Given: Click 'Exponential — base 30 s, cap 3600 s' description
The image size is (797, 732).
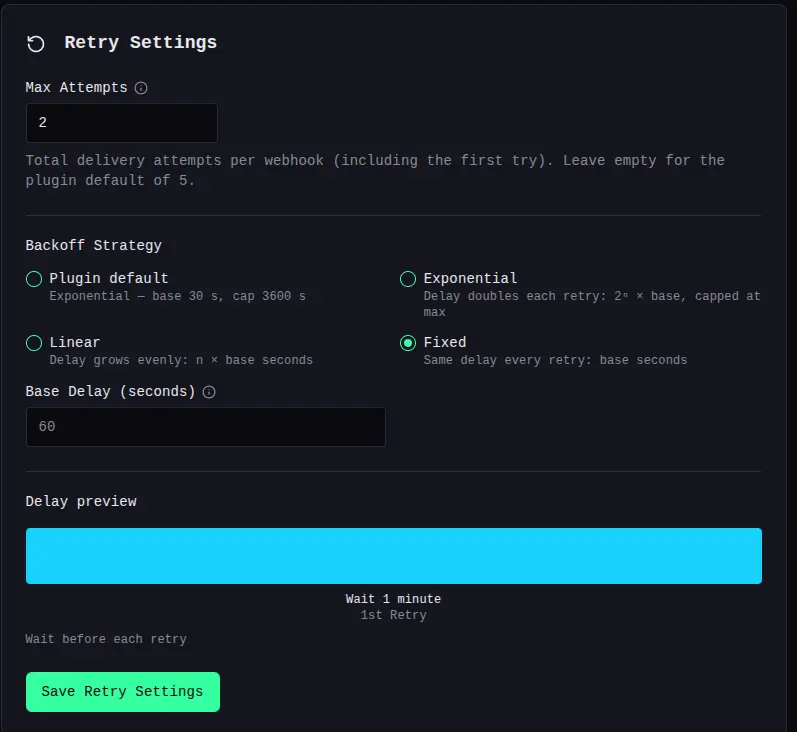Looking at the screenshot, I should [177, 296].
